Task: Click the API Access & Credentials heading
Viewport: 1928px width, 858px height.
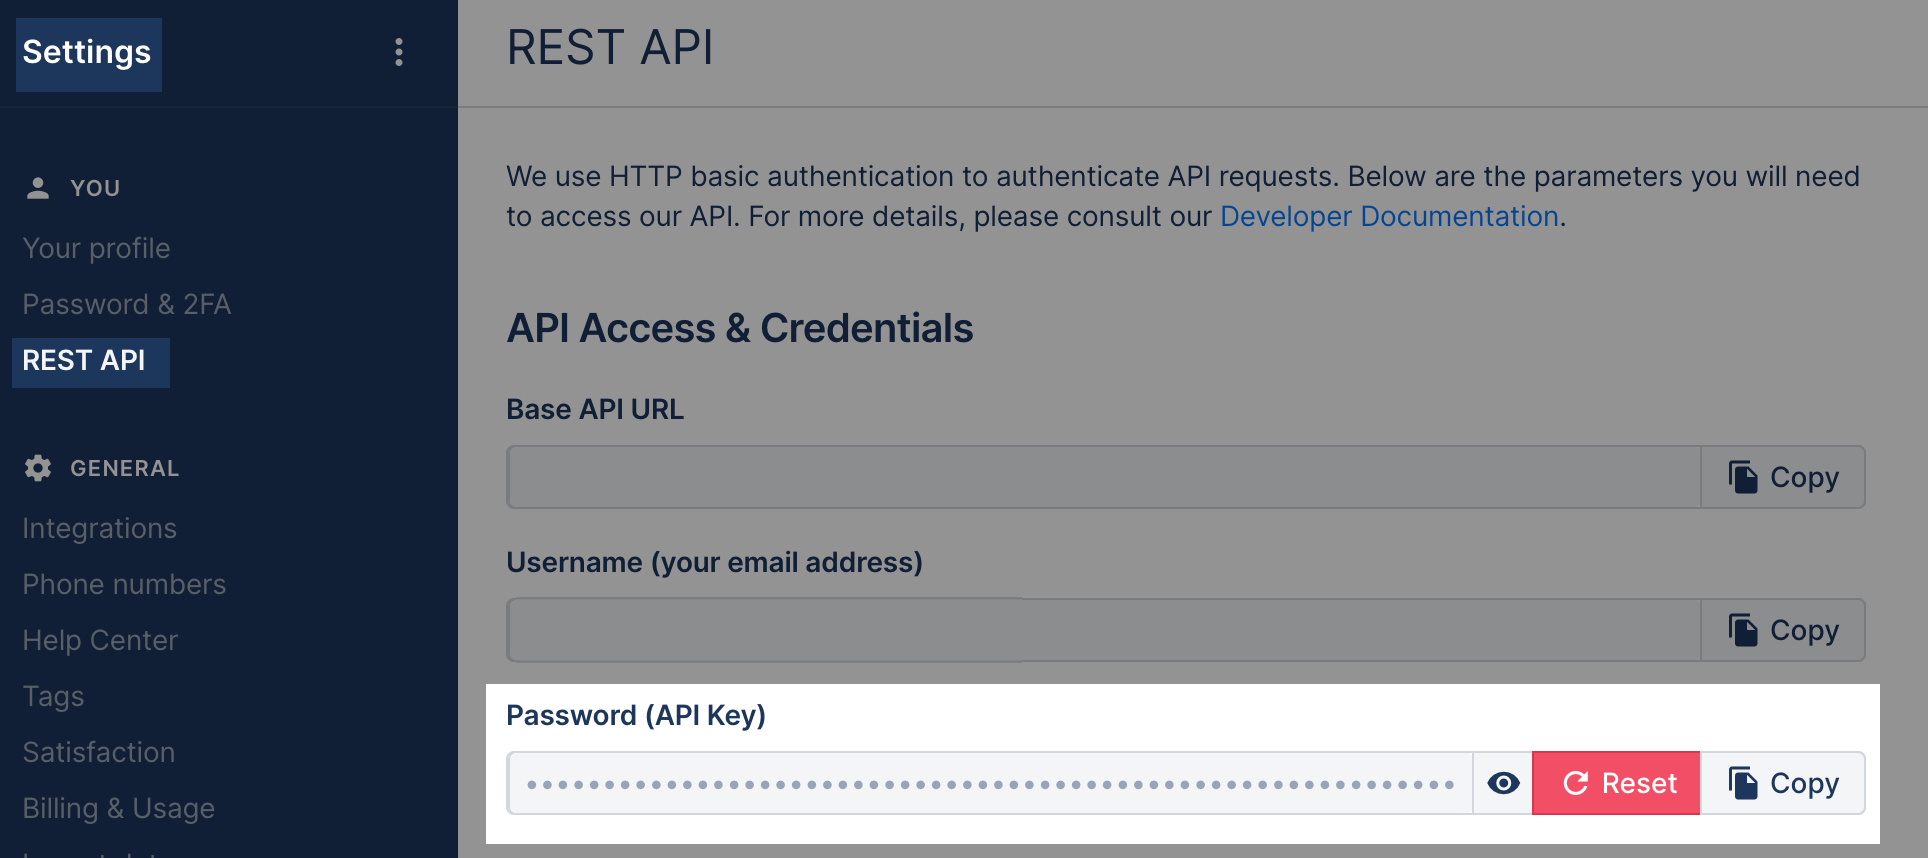Action: point(740,328)
